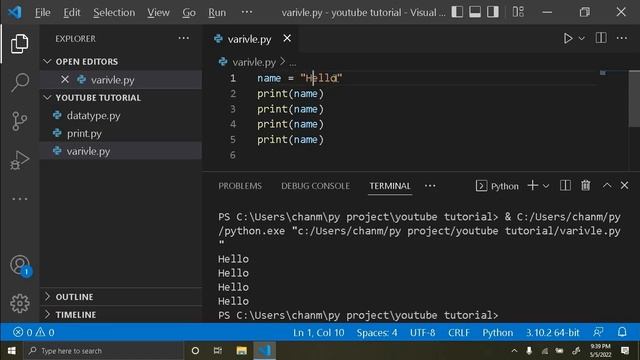Open the File menu
The image size is (640, 360).
pyautogui.click(x=42, y=12)
